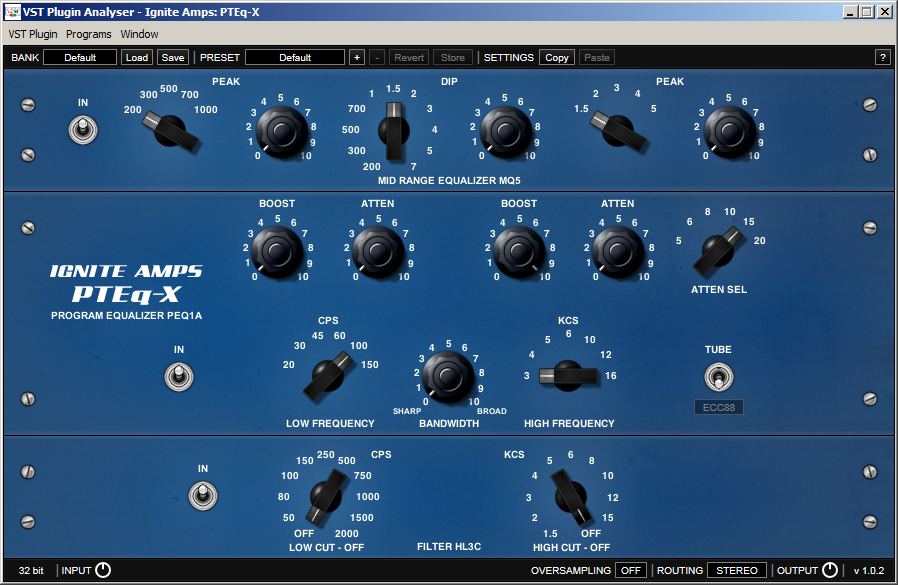This screenshot has width=898, height=585.
Task: Click the OUTPUT level knob
Action: tap(830, 570)
